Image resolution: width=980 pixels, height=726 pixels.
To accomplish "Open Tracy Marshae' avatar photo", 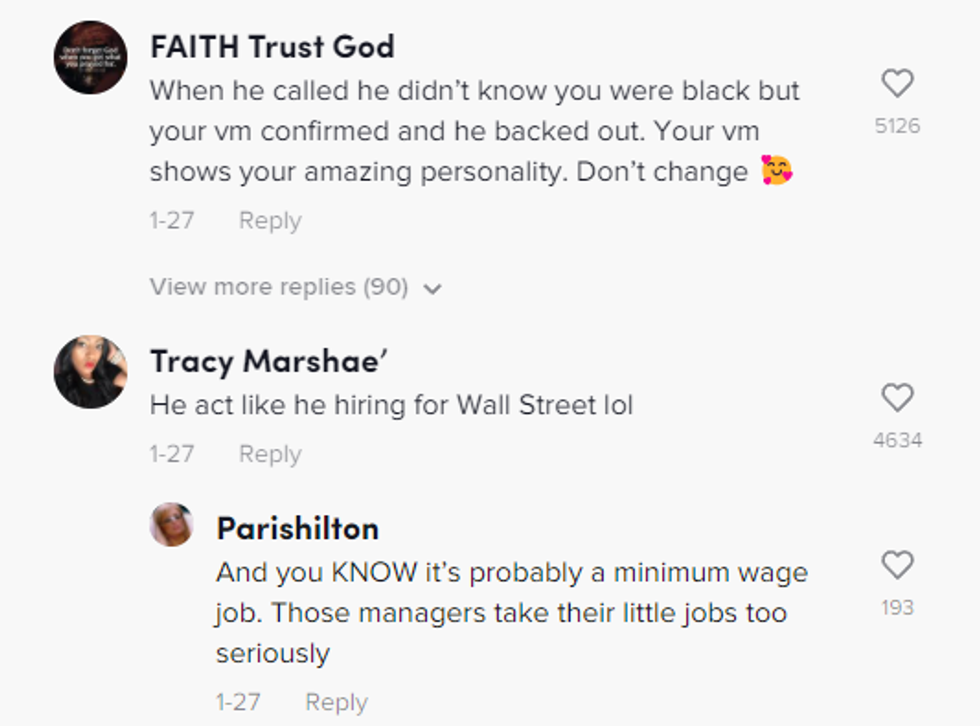I will pos(90,371).
